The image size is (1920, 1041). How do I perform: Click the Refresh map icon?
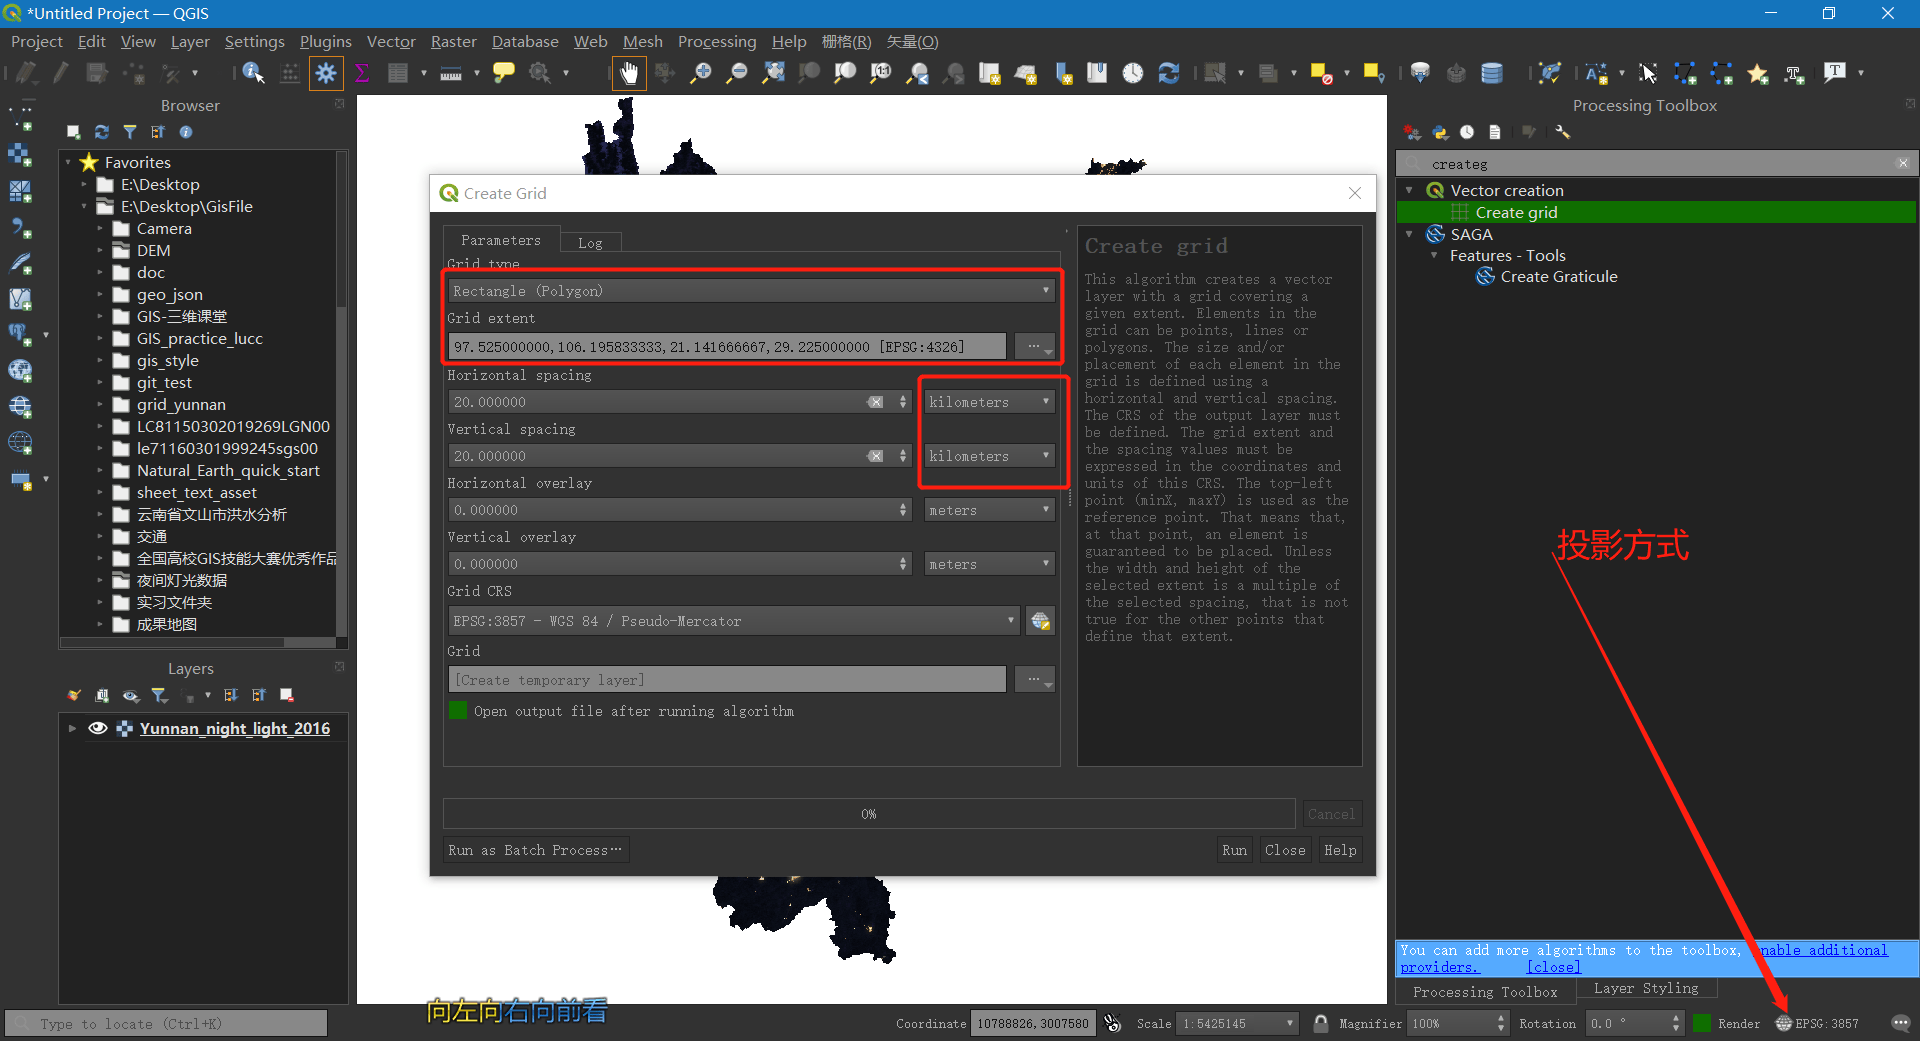[1168, 73]
